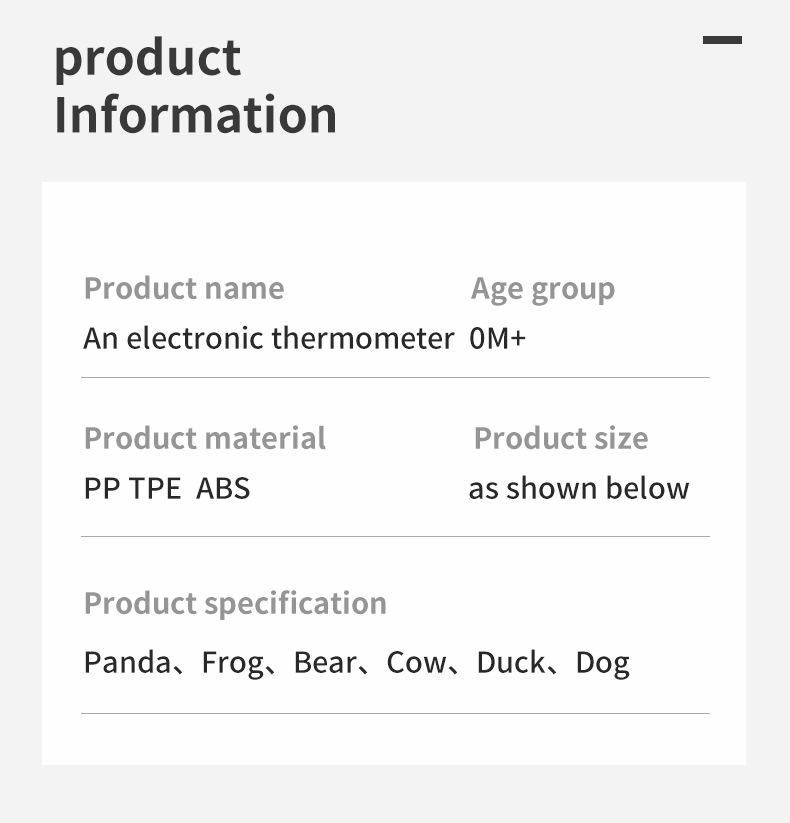The image size is (790, 823).
Task: Click 'as shown below' size text
Action: click(x=578, y=489)
